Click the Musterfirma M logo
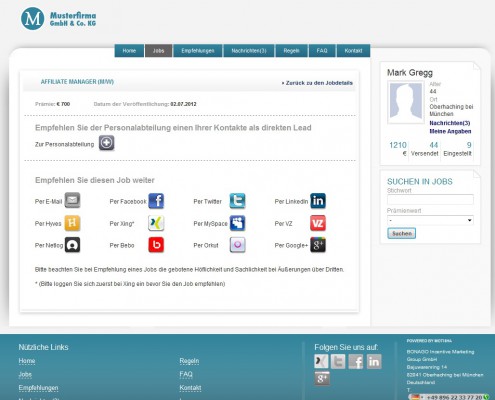Image resolution: width=495 pixels, height=400 pixels. [x=32, y=19]
